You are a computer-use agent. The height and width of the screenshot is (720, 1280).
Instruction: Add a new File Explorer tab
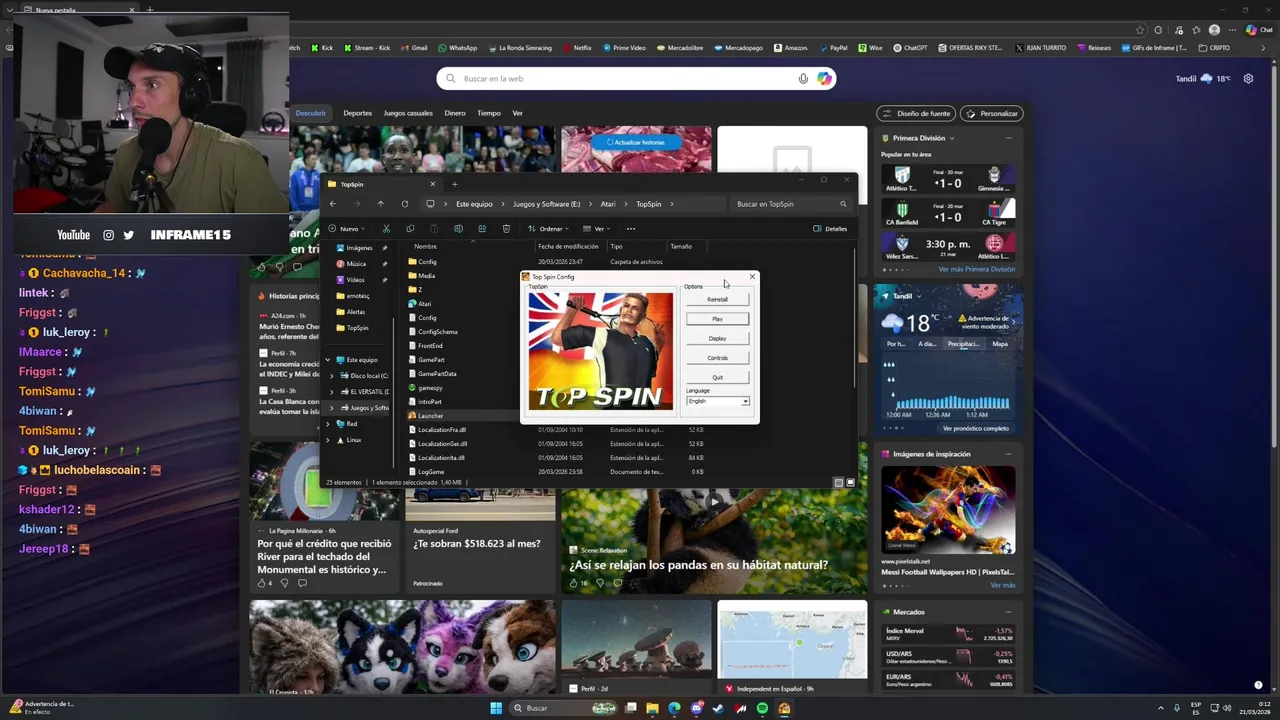[454, 184]
